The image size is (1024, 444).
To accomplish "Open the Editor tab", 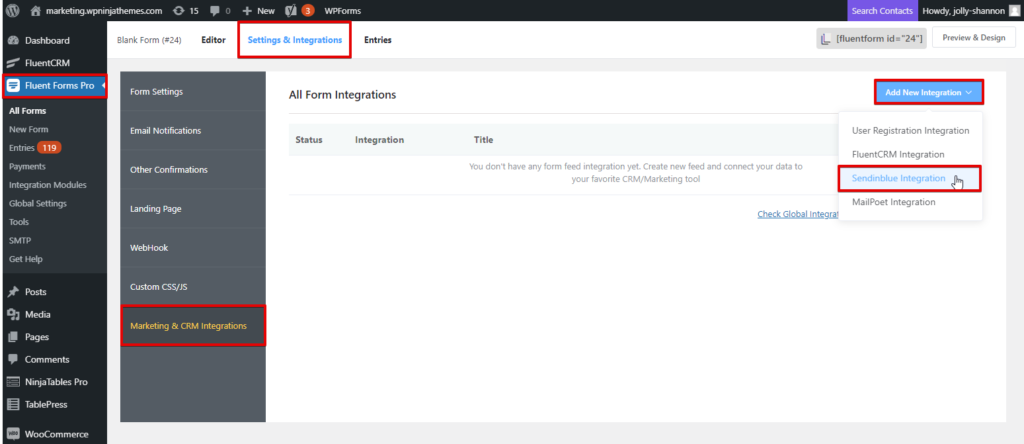I will click(x=214, y=40).
